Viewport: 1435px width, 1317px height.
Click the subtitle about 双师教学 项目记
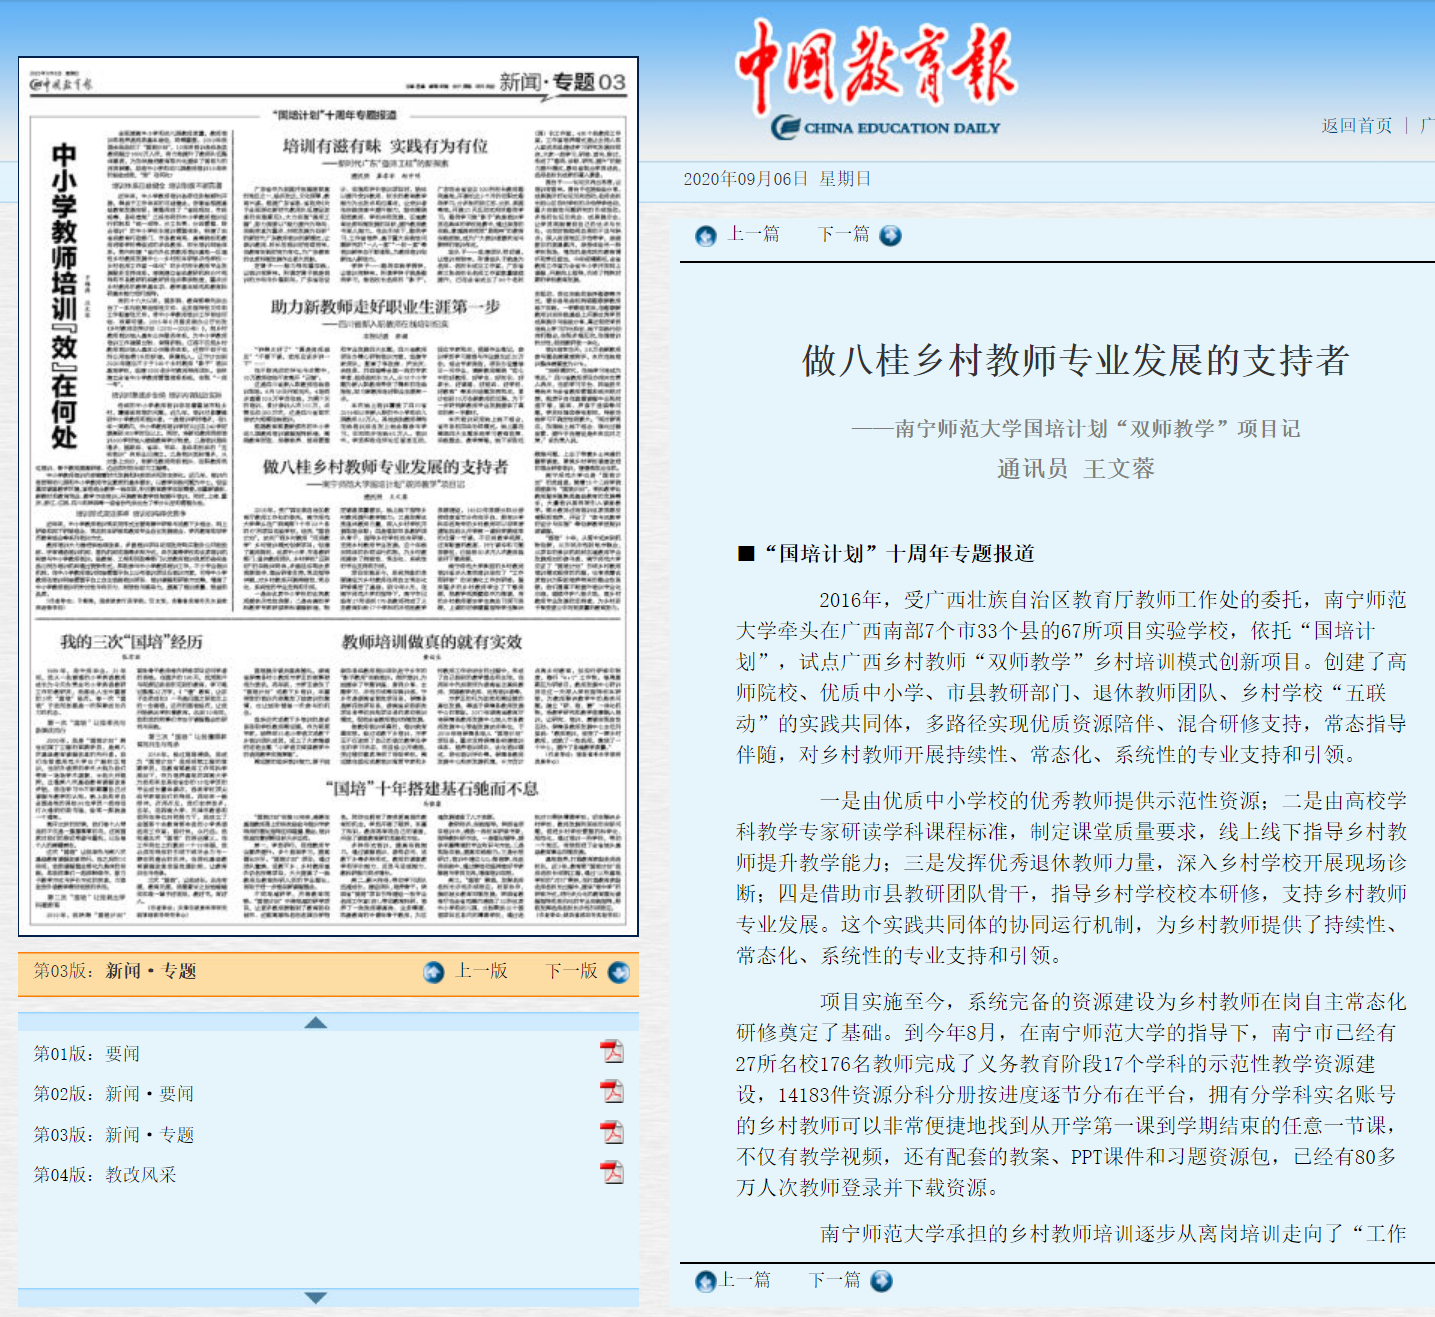(x=1076, y=429)
